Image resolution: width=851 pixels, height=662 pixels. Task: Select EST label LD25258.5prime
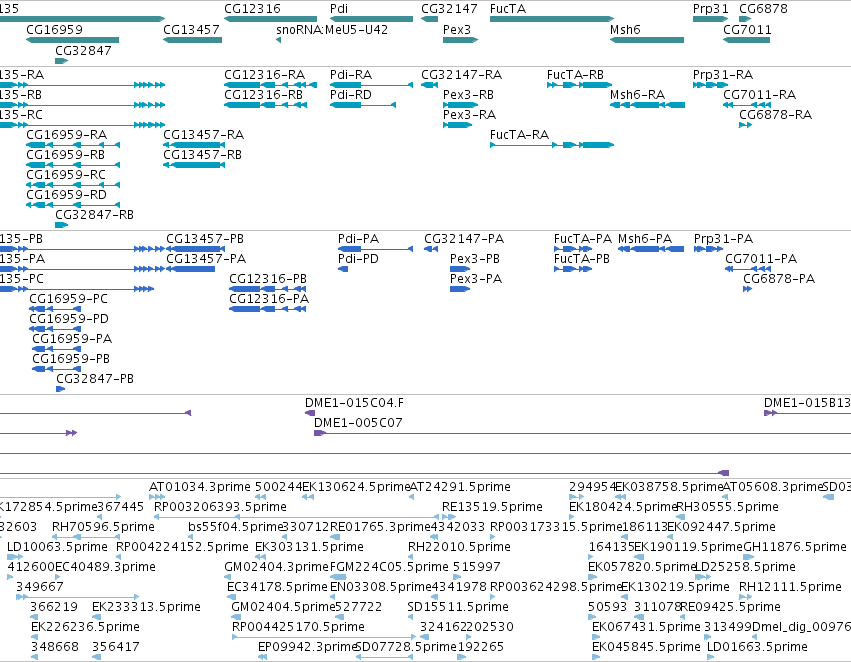(745, 567)
